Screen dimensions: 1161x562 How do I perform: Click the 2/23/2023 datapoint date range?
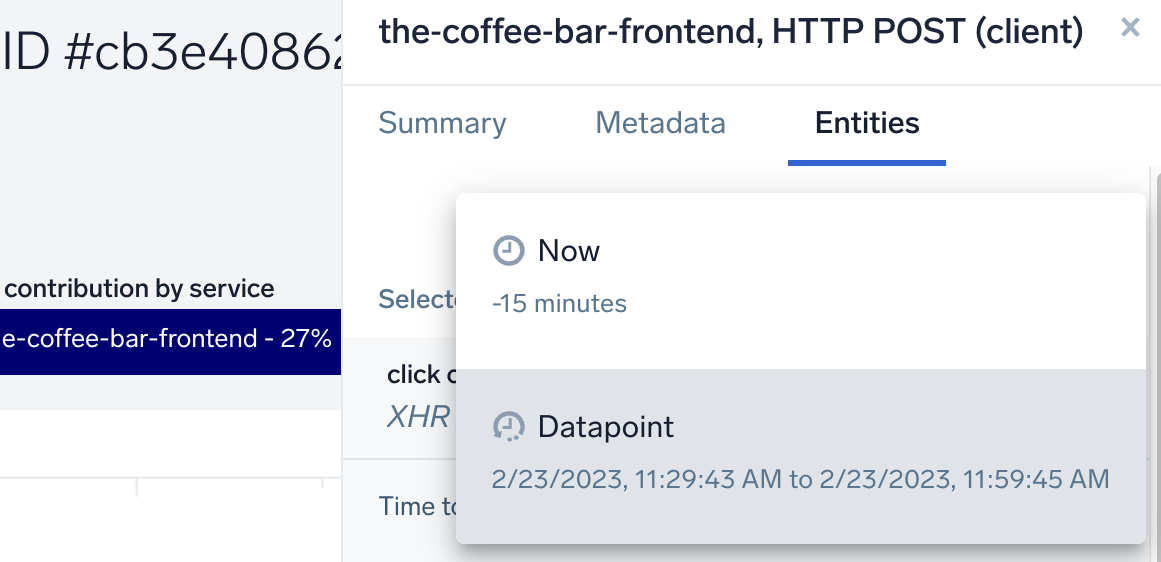tap(800, 479)
